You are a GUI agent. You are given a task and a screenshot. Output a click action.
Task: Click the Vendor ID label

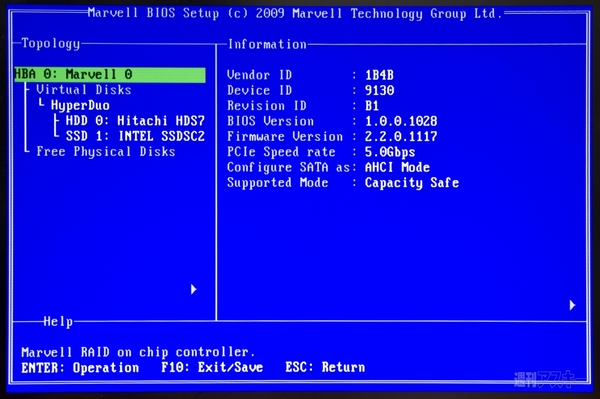pos(259,75)
